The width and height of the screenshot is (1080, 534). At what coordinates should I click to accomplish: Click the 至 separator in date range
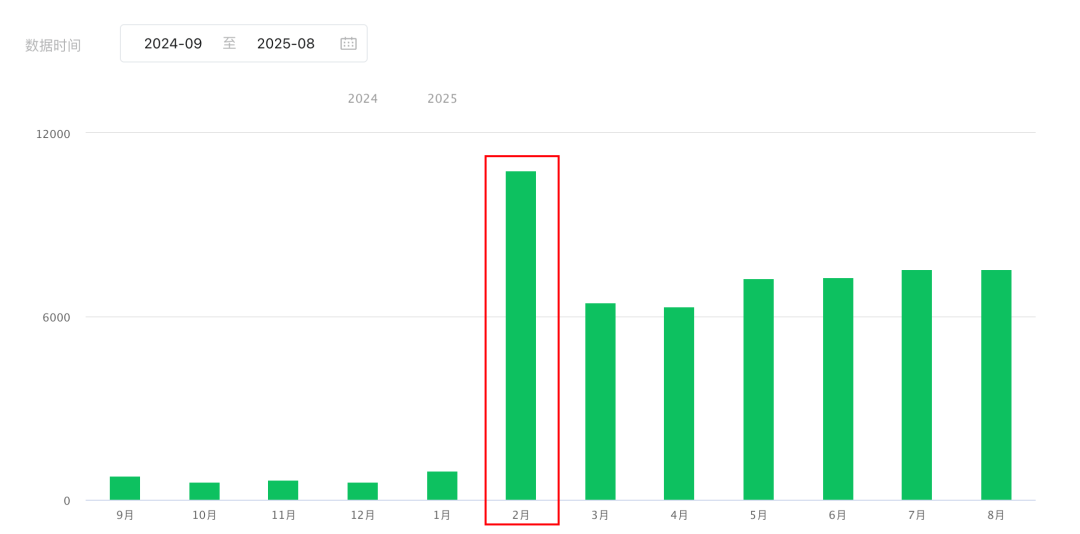[229, 43]
